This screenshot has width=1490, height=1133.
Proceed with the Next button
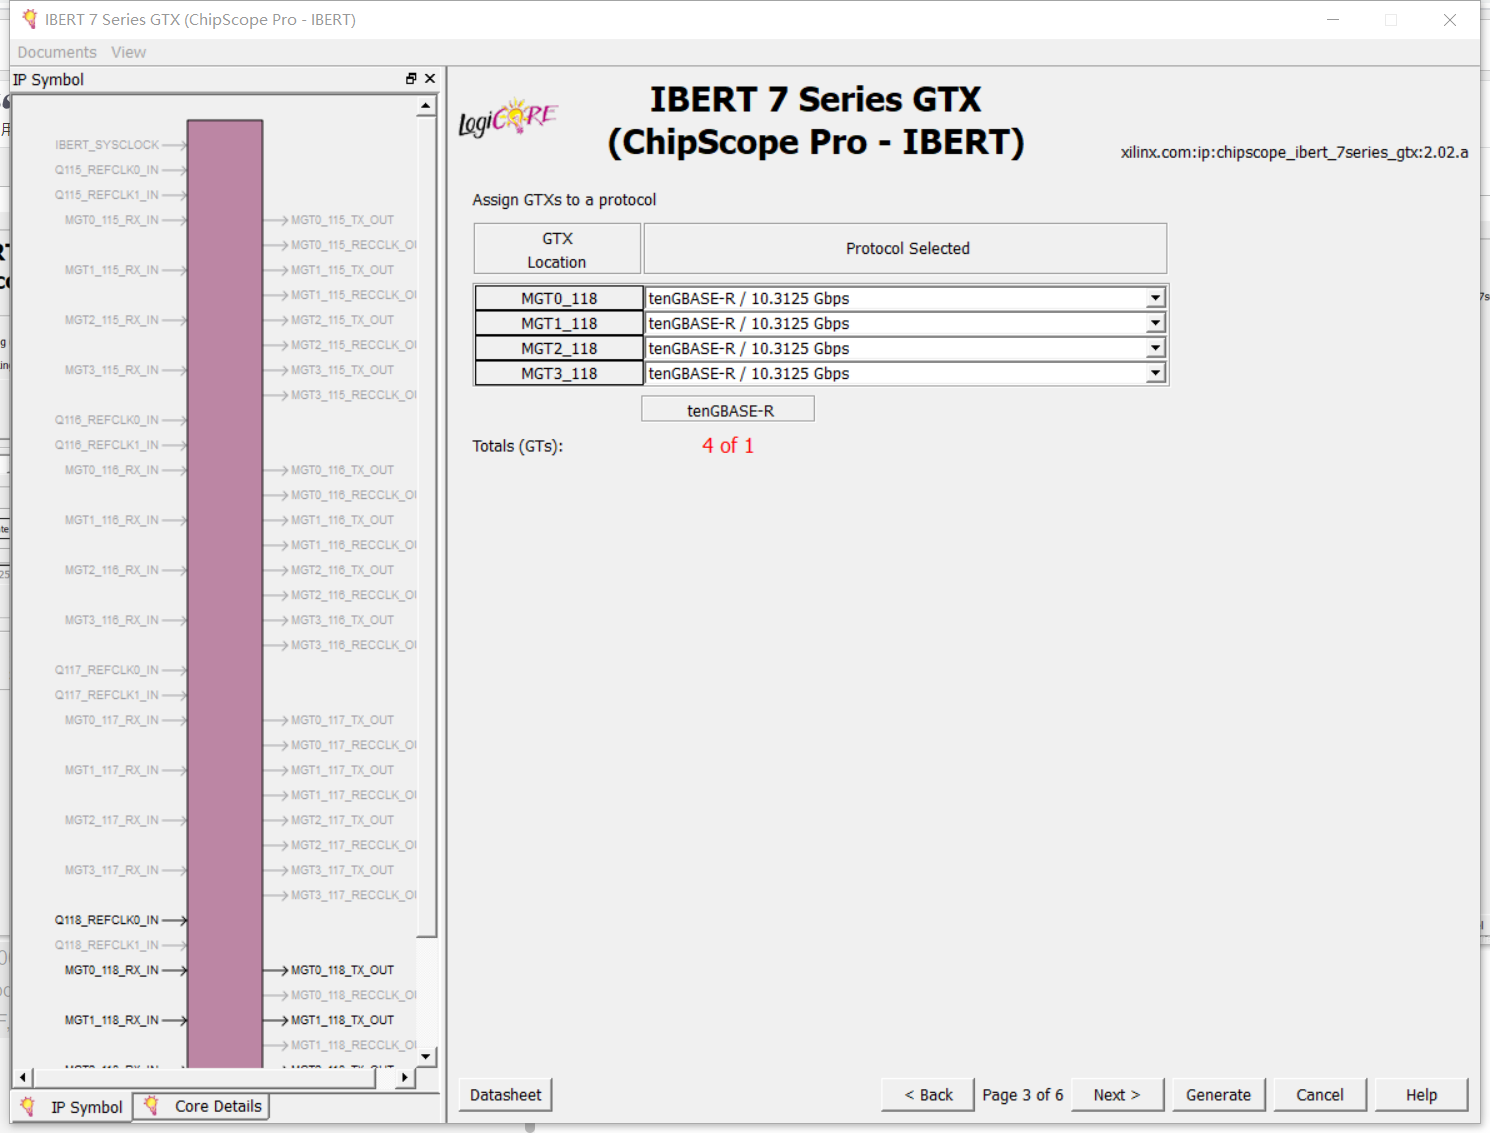[x=1118, y=1095]
